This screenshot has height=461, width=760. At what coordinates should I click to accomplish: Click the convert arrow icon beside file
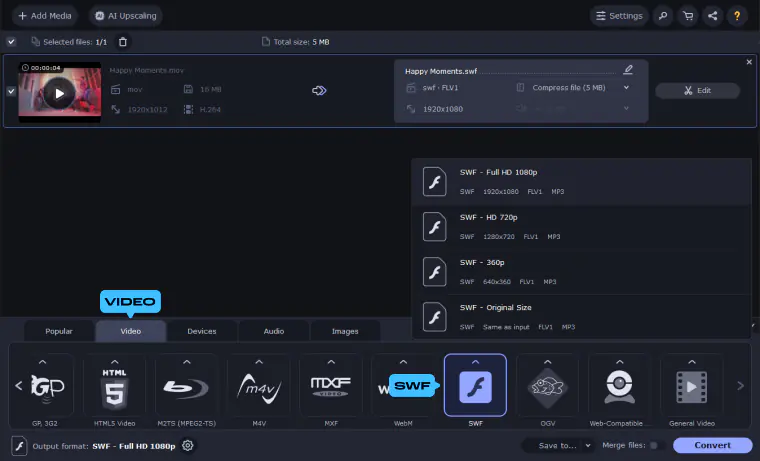point(319,91)
